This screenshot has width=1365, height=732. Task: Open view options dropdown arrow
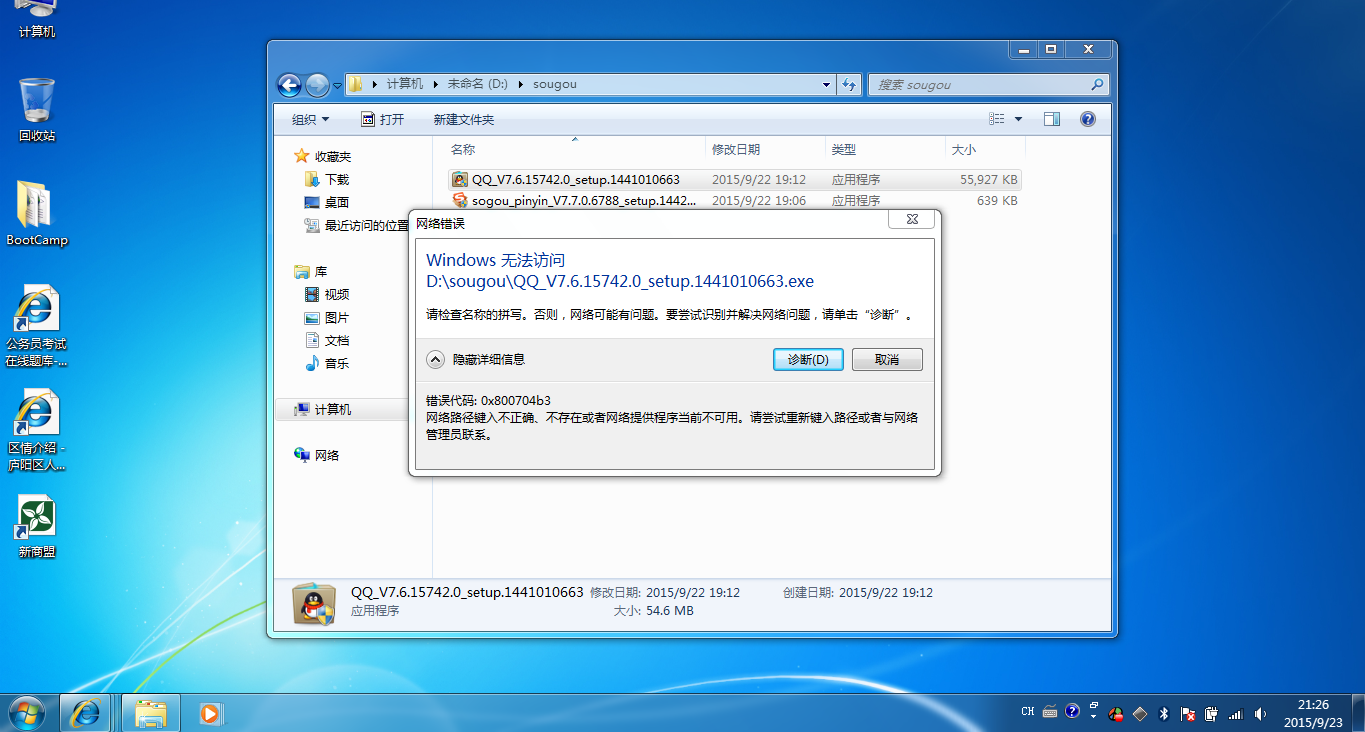coord(1019,119)
